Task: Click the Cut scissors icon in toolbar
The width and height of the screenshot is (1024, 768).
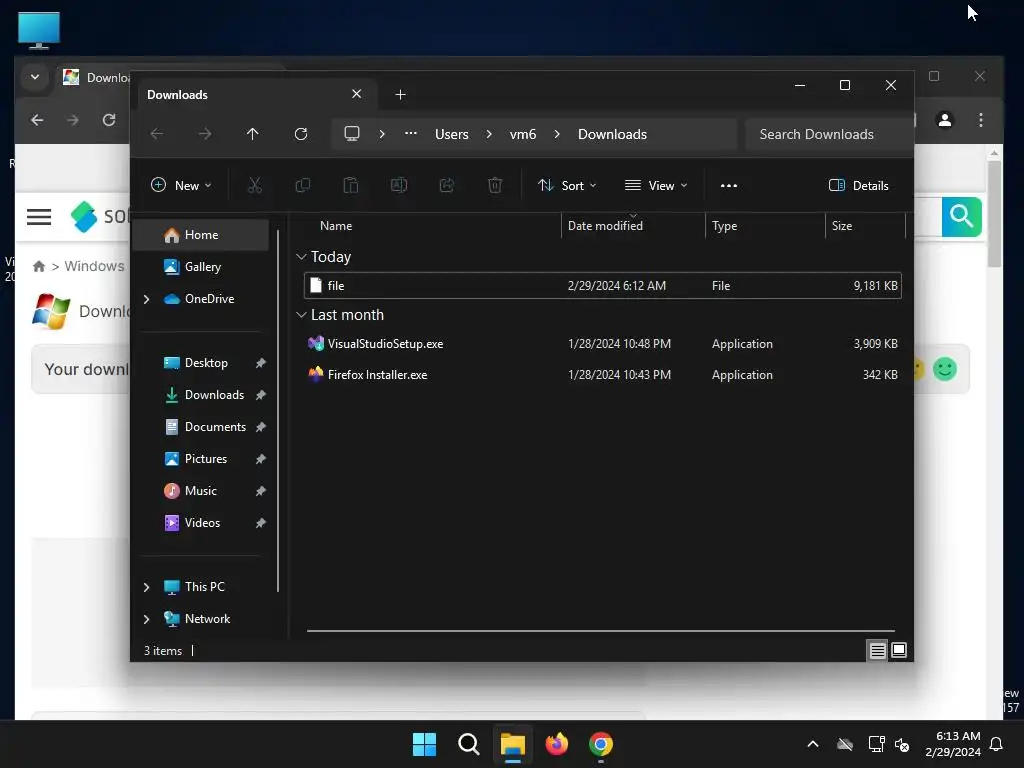Action: coord(255,185)
